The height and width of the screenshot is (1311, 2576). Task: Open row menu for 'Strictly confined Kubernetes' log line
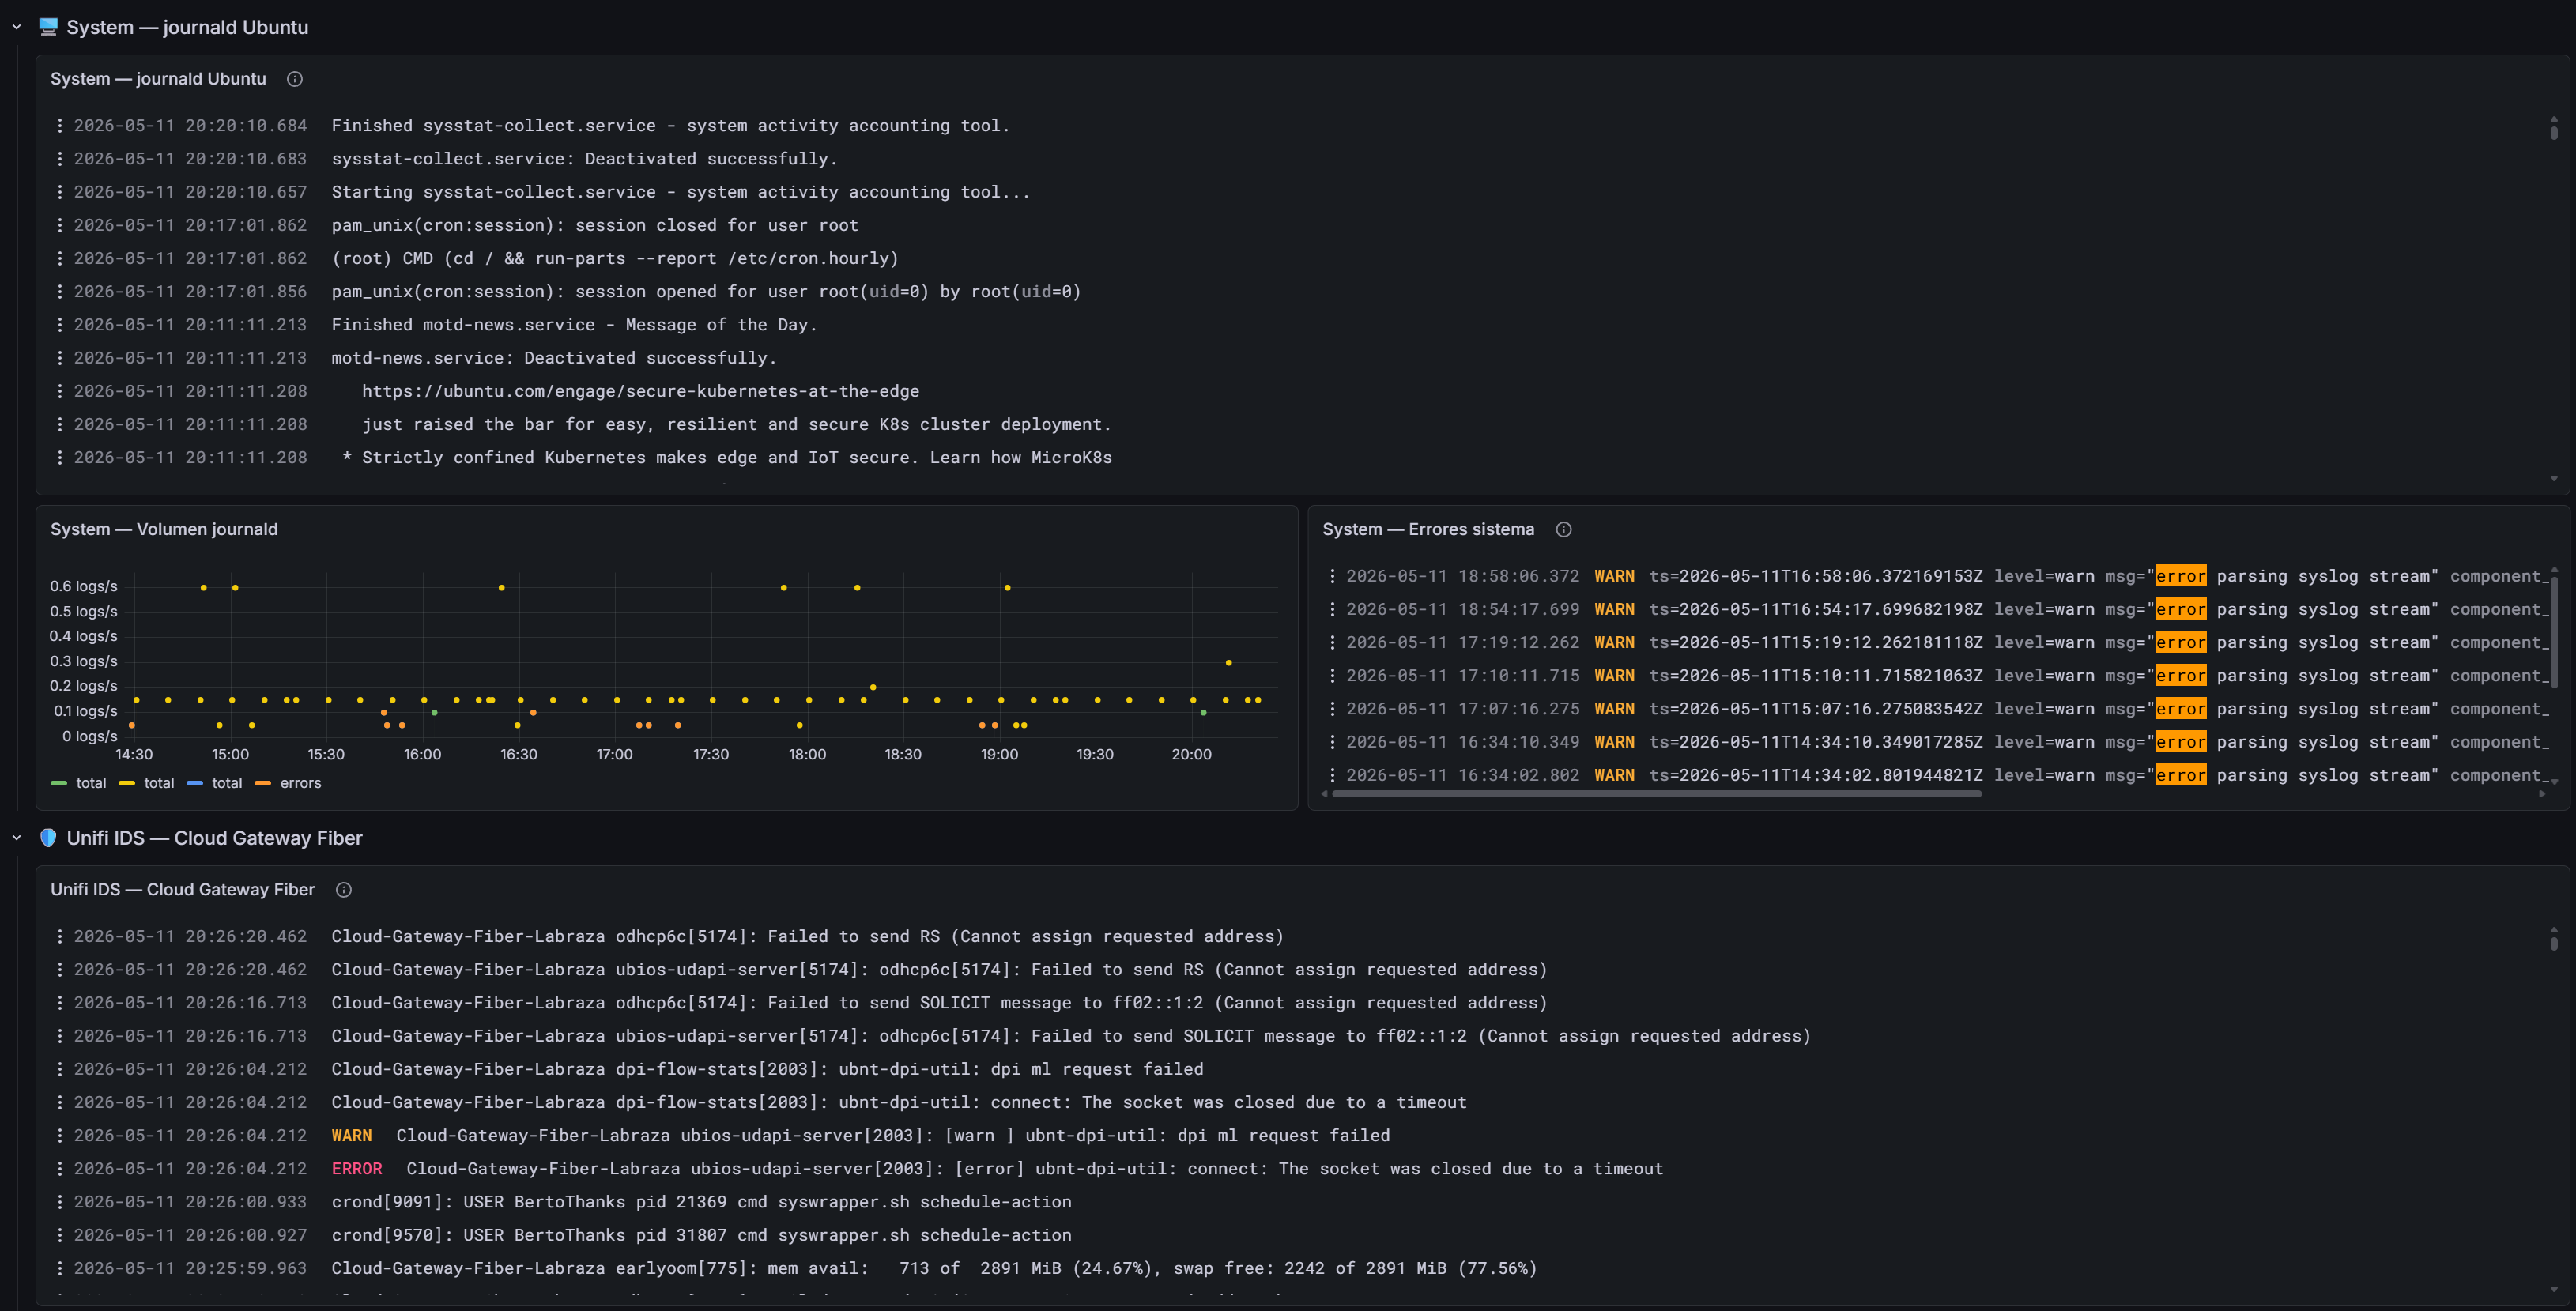coord(60,458)
